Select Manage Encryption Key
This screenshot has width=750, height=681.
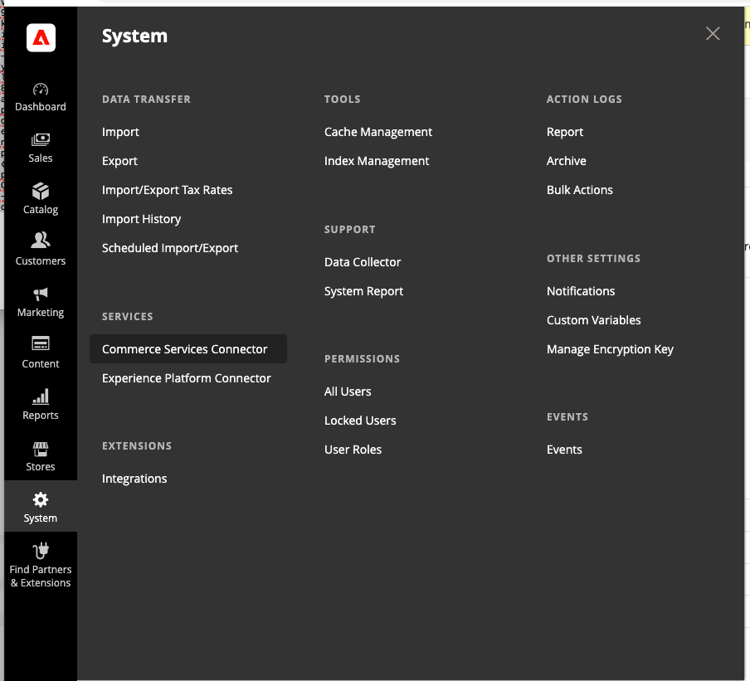[x=610, y=350]
